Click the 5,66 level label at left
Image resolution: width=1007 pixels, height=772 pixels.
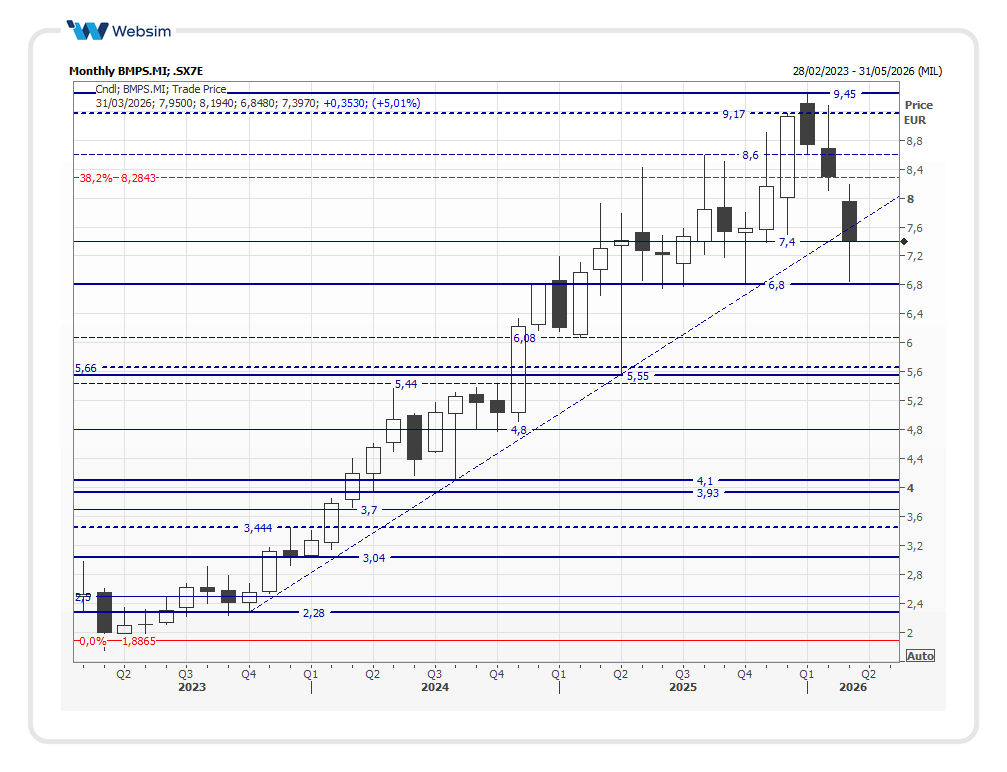click(x=86, y=369)
